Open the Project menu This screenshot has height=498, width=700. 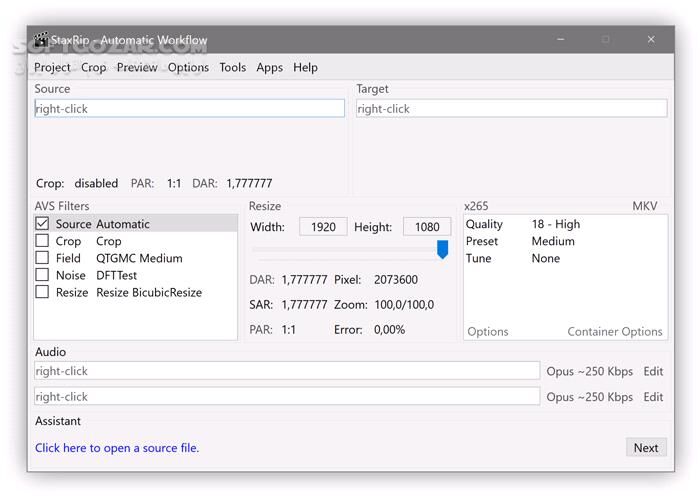coord(52,67)
